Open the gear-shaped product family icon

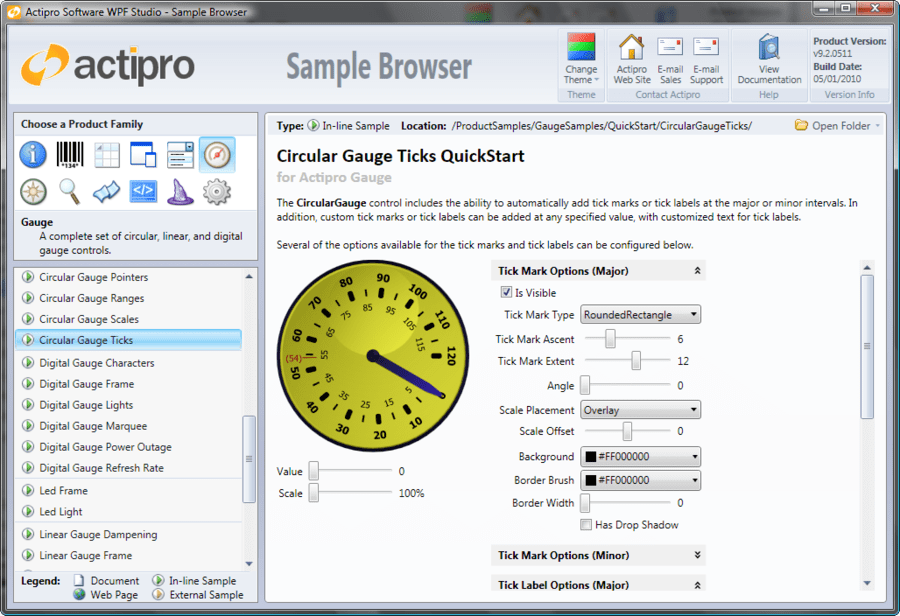click(217, 191)
